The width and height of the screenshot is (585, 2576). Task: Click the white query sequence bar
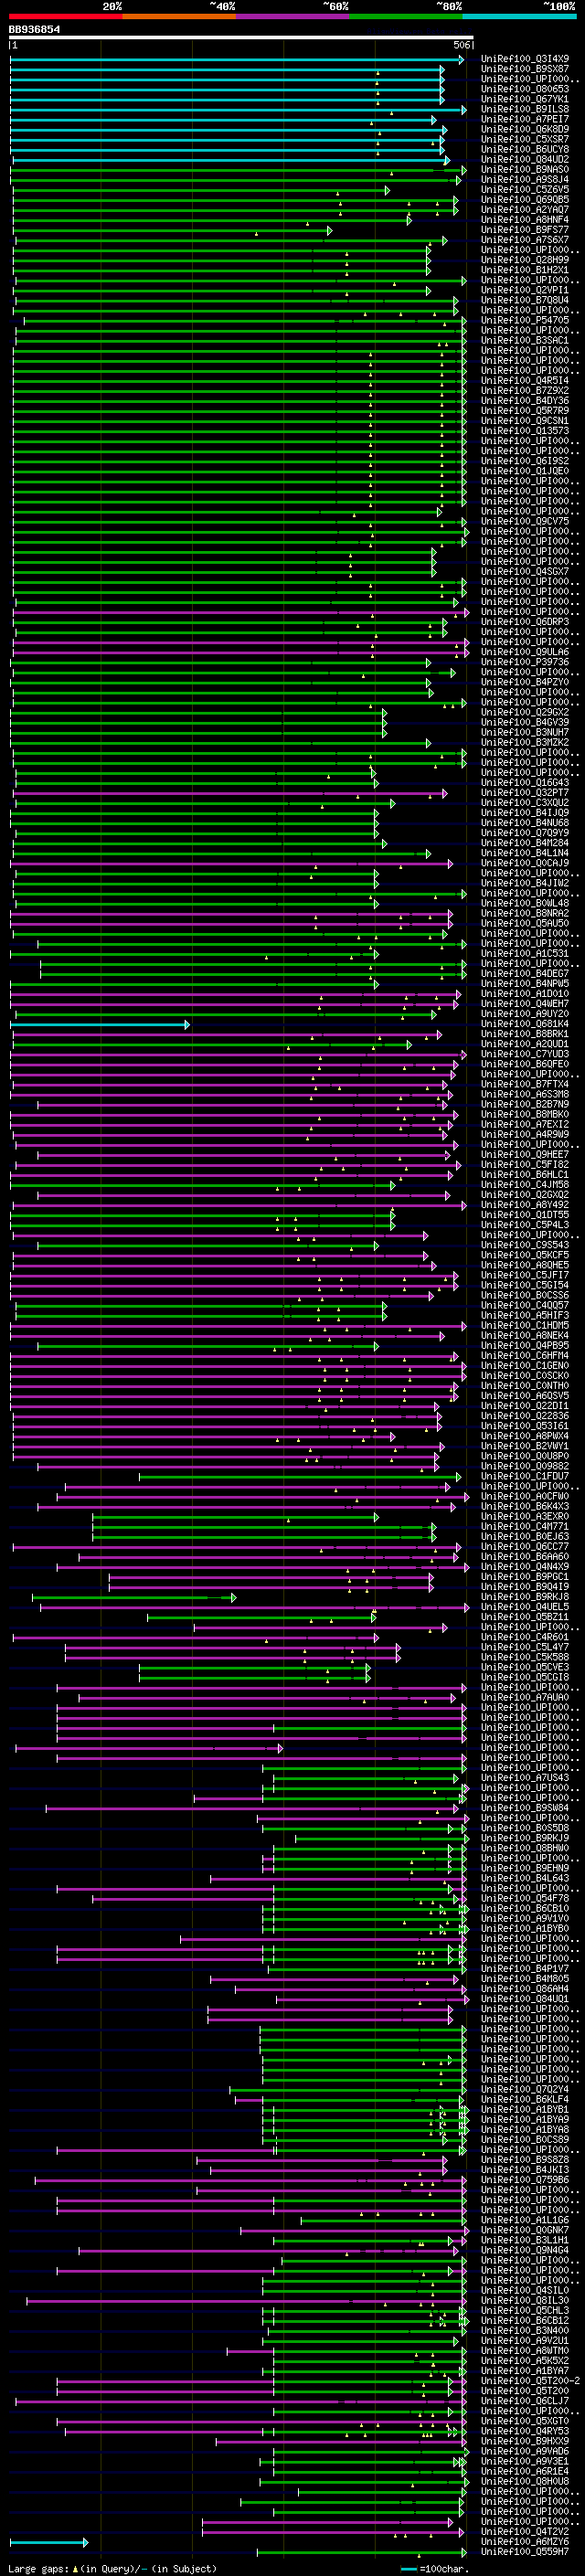[x=240, y=38]
